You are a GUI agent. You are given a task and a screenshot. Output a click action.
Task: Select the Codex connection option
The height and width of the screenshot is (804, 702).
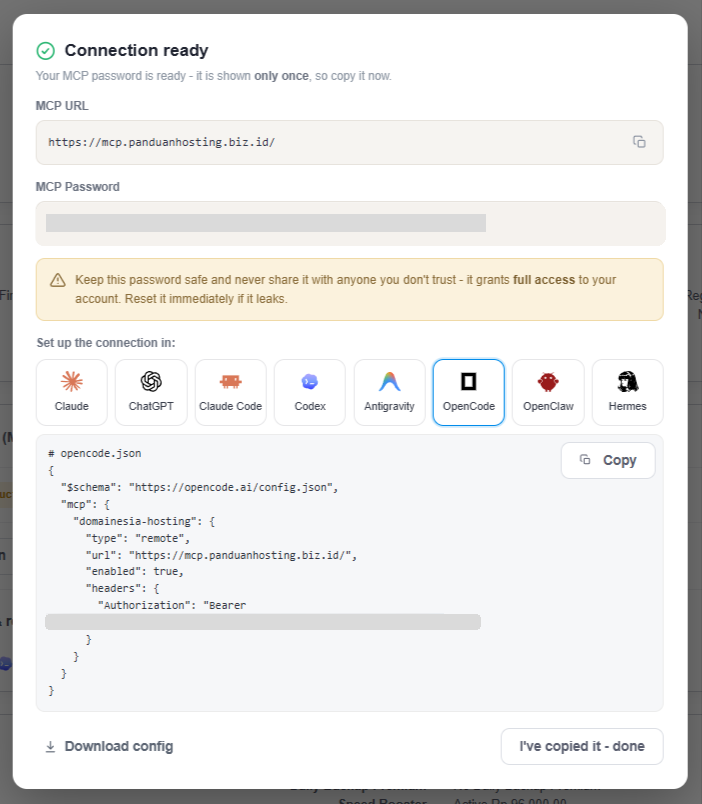tap(310, 392)
